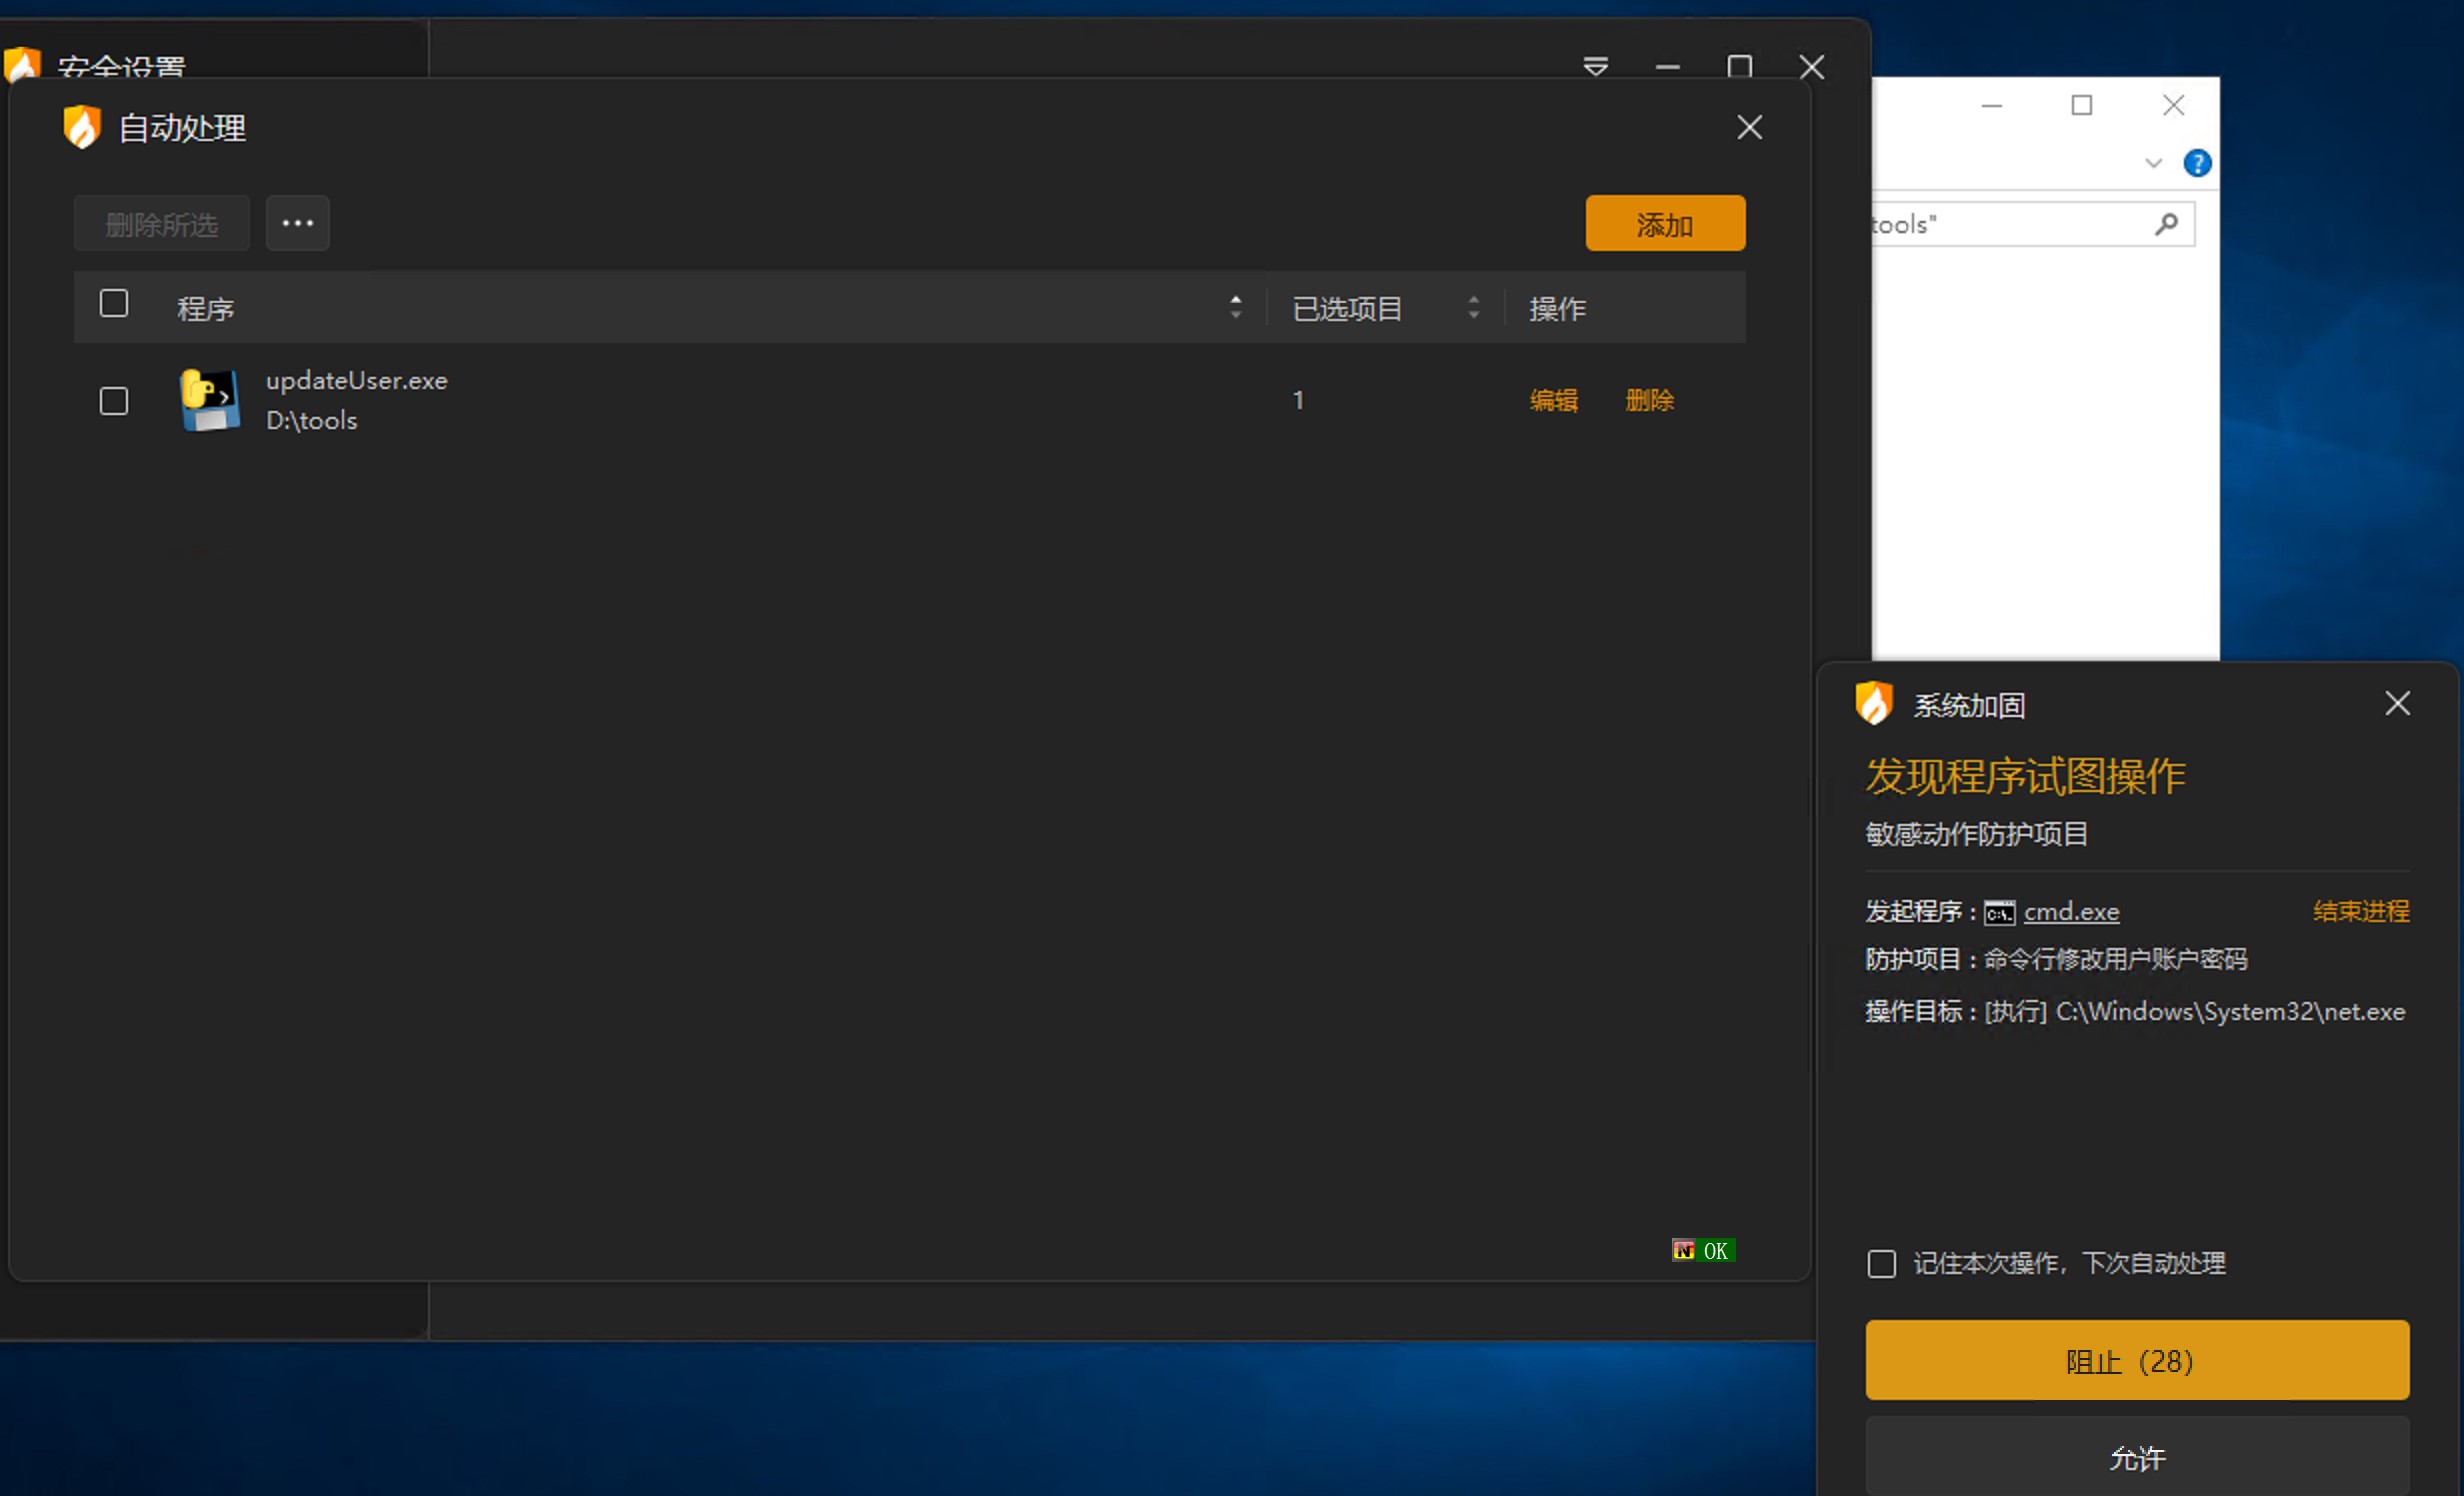Close the 自动处理 dialog
The height and width of the screenshot is (1496, 2464).
[x=1750, y=127]
